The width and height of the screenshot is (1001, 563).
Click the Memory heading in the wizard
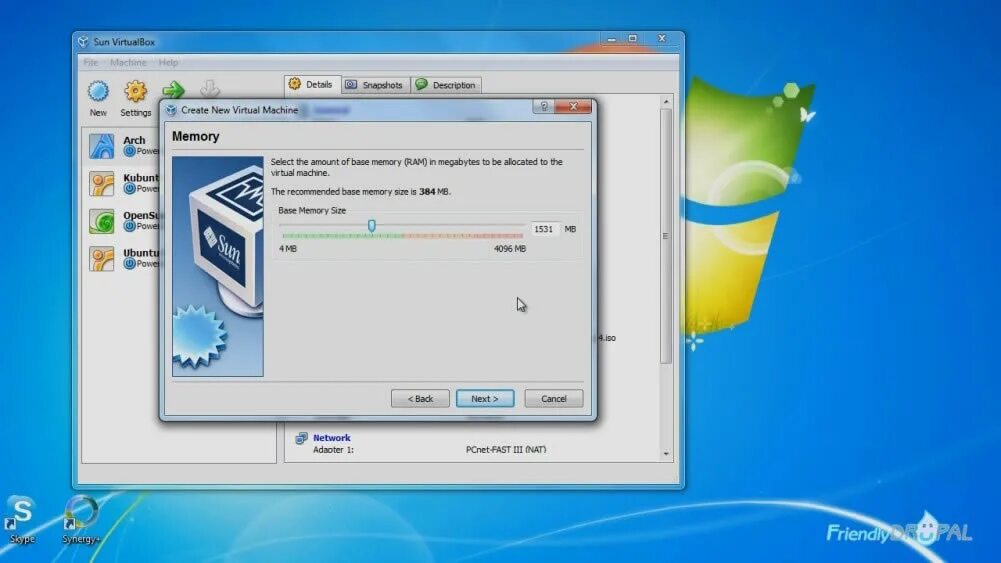coord(195,137)
